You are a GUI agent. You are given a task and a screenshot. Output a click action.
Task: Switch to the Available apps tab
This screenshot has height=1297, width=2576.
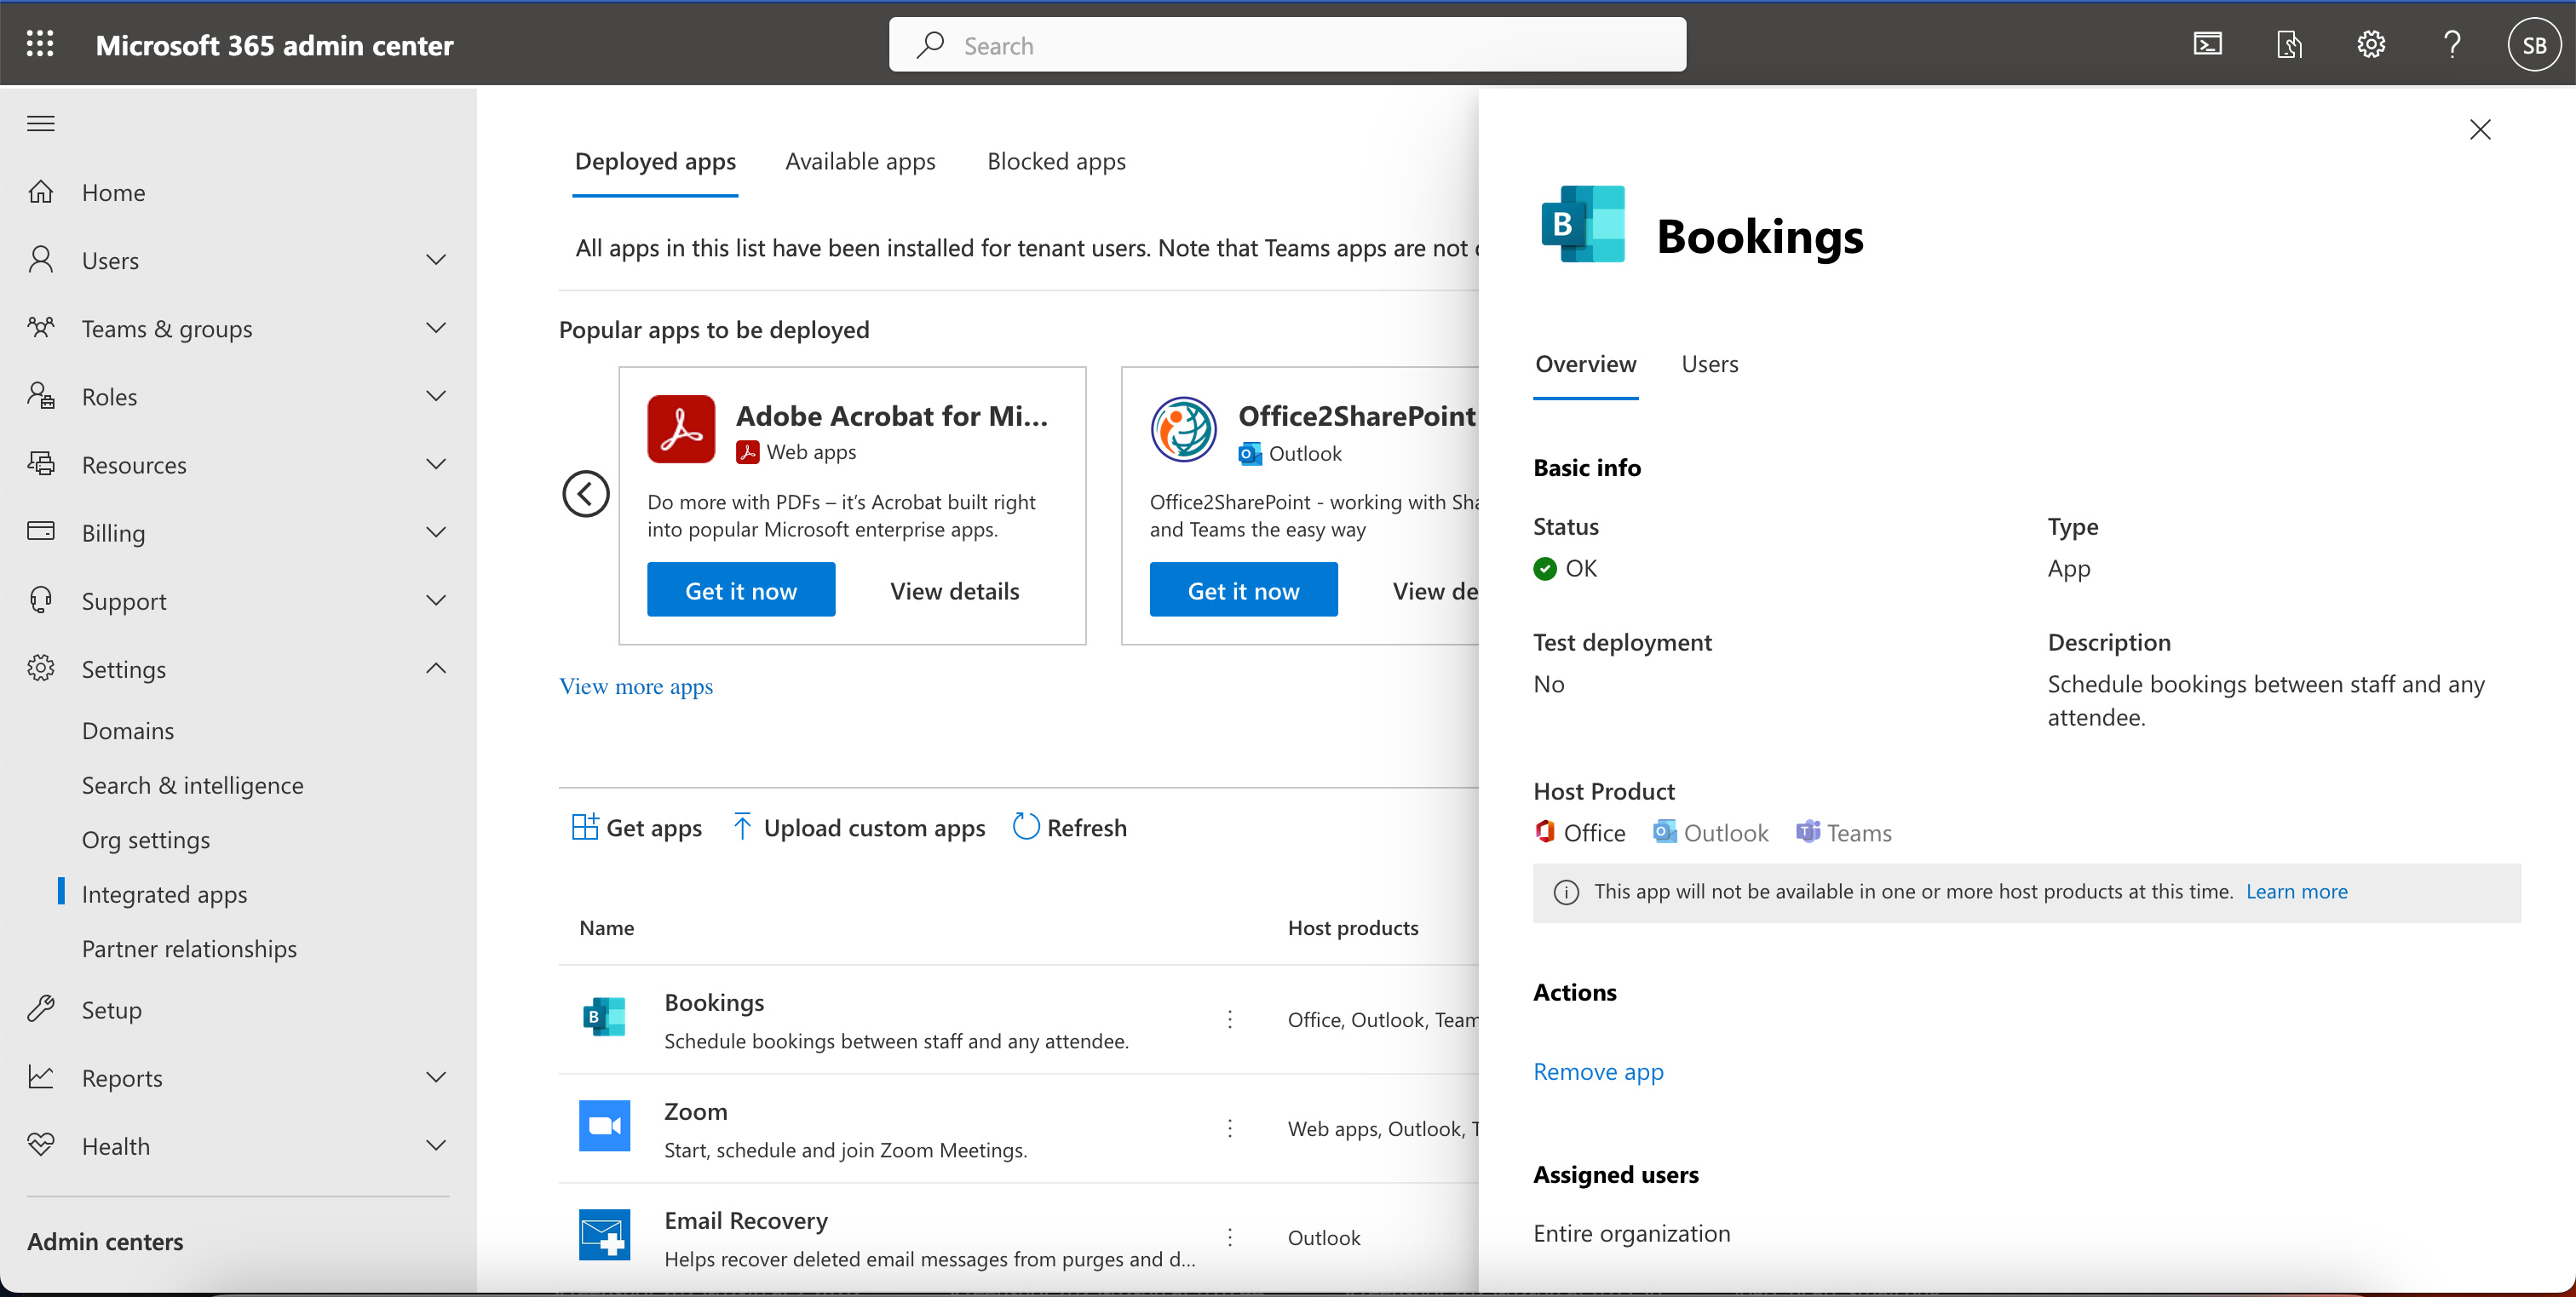(x=860, y=161)
